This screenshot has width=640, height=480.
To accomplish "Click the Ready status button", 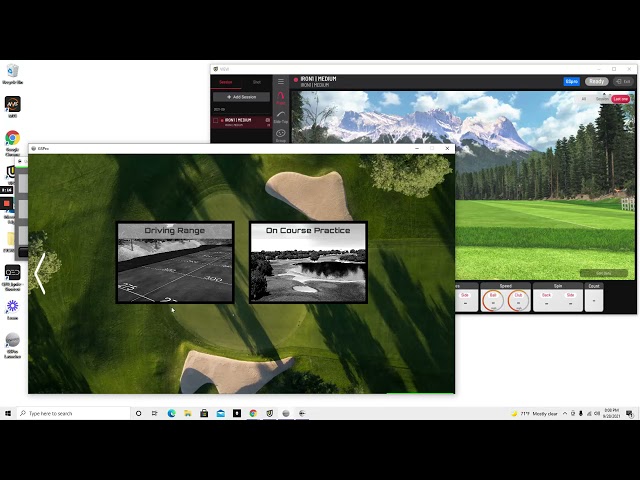I will [596, 81].
